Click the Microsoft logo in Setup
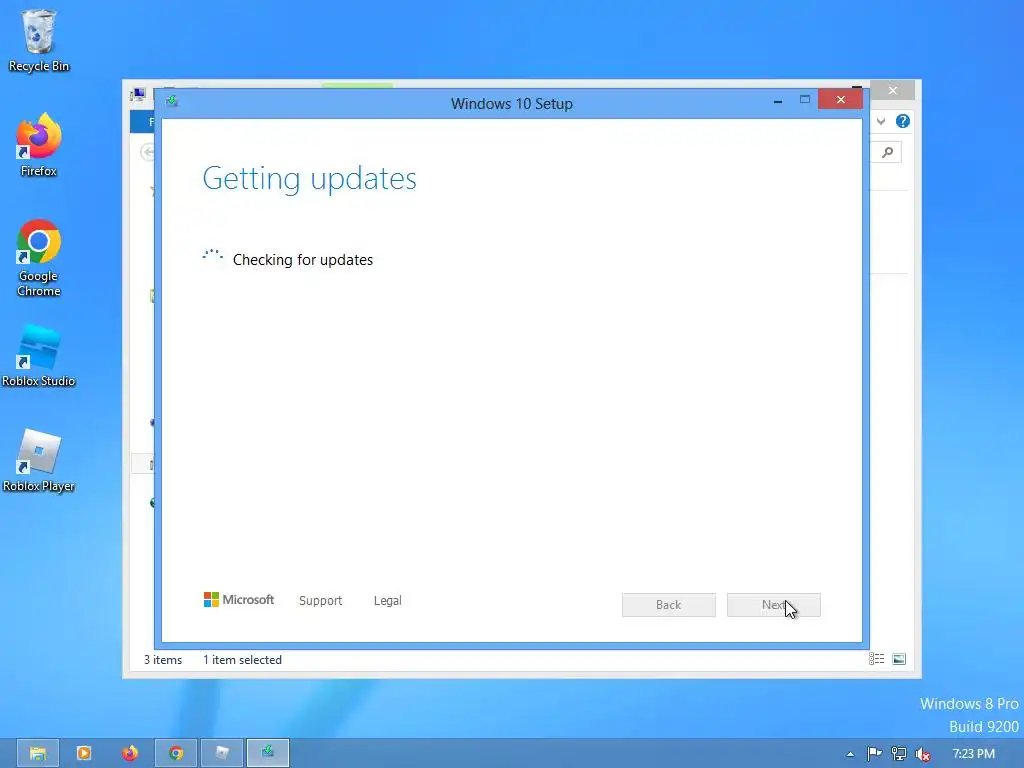This screenshot has width=1024, height=768. [x=239, y=600]
